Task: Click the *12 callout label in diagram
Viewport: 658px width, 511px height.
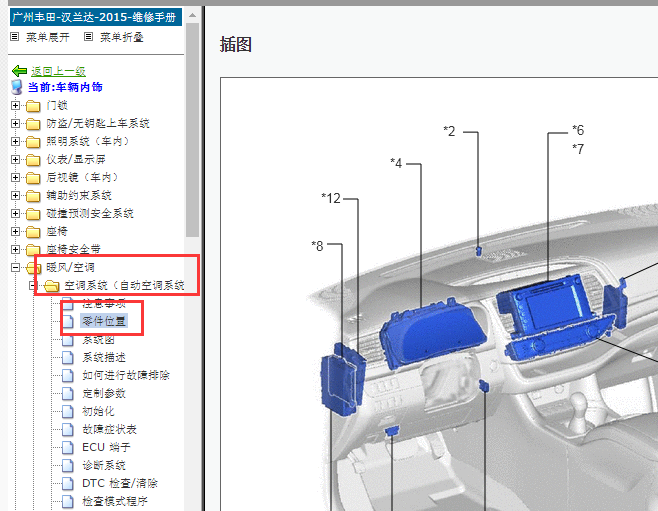Action: [x=331, y=198]
